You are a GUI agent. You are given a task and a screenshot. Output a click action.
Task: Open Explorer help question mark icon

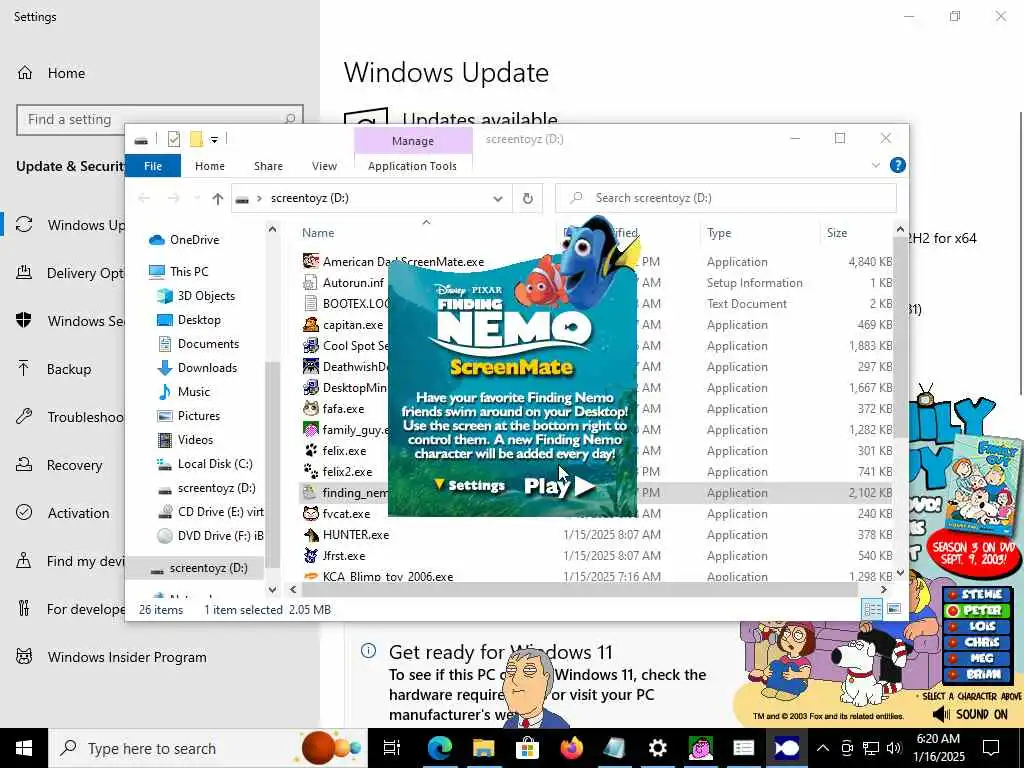(898, 165)
